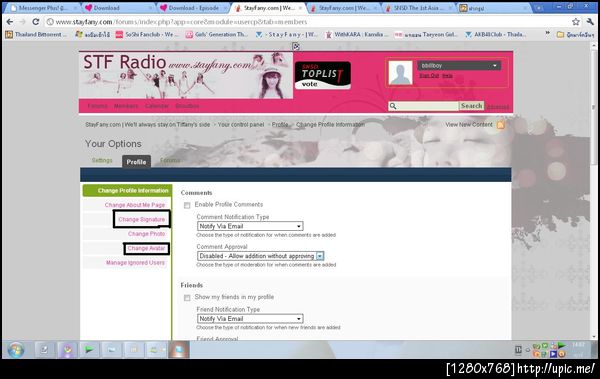The height and width of the screenshot is (379, 600).
Task: Open Calendar in pink navigation bar
Action: coord(157,106)
